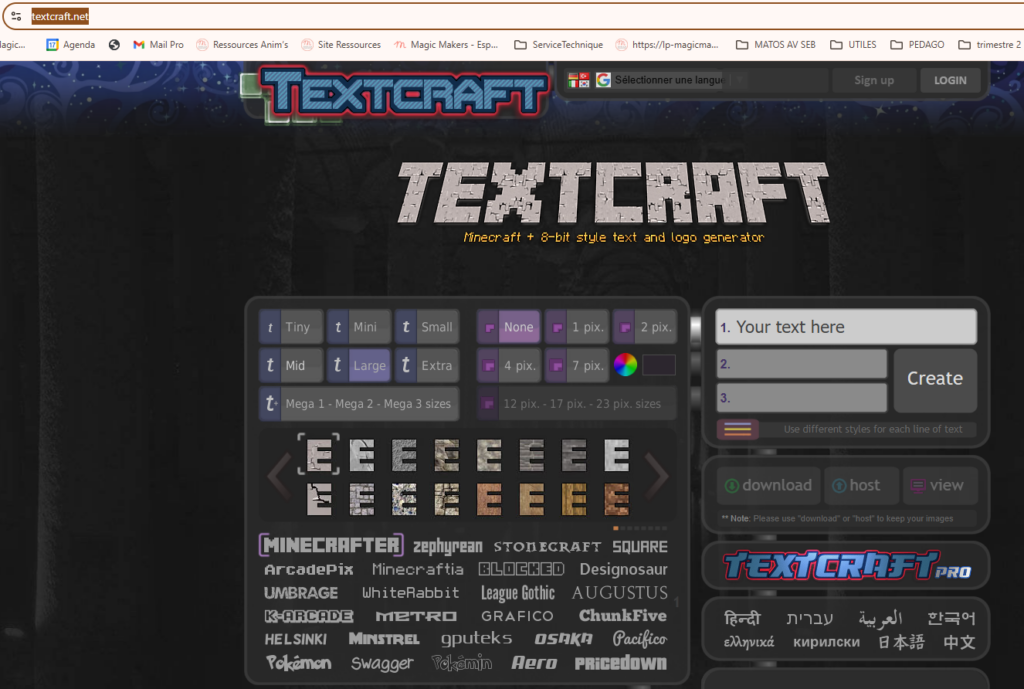
Task: Click the country flags icon near translate
Action: (x=579, y=80)
